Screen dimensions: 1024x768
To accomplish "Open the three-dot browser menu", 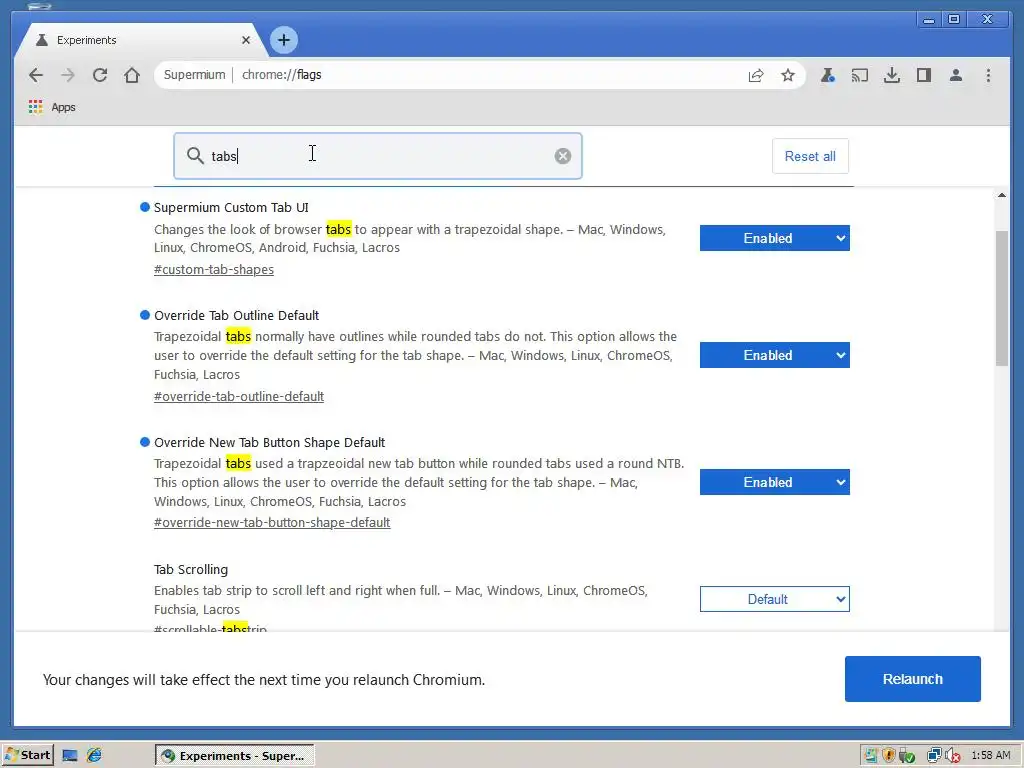I will (988, 75).
